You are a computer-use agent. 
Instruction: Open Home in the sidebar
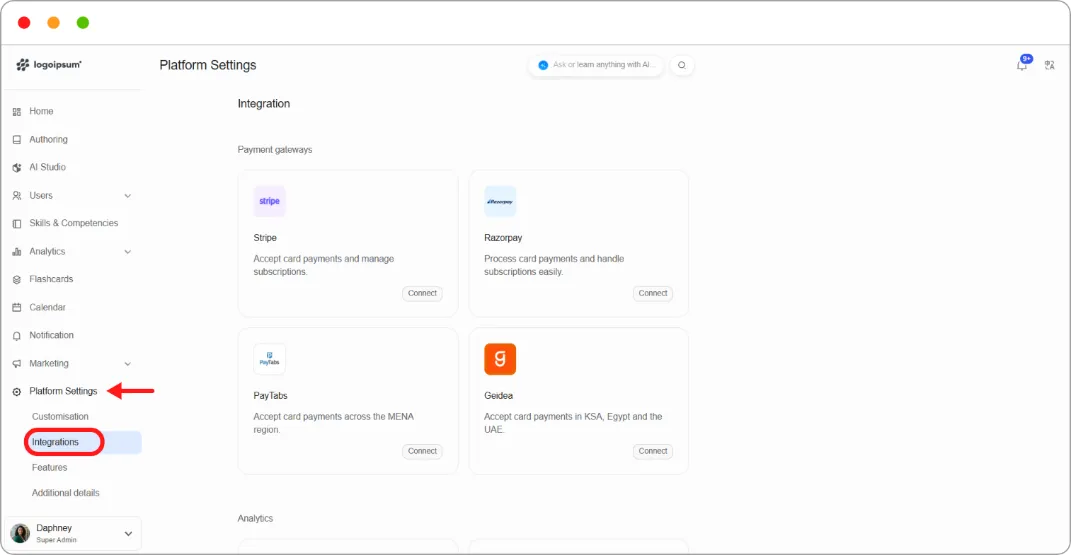[41, 111]
